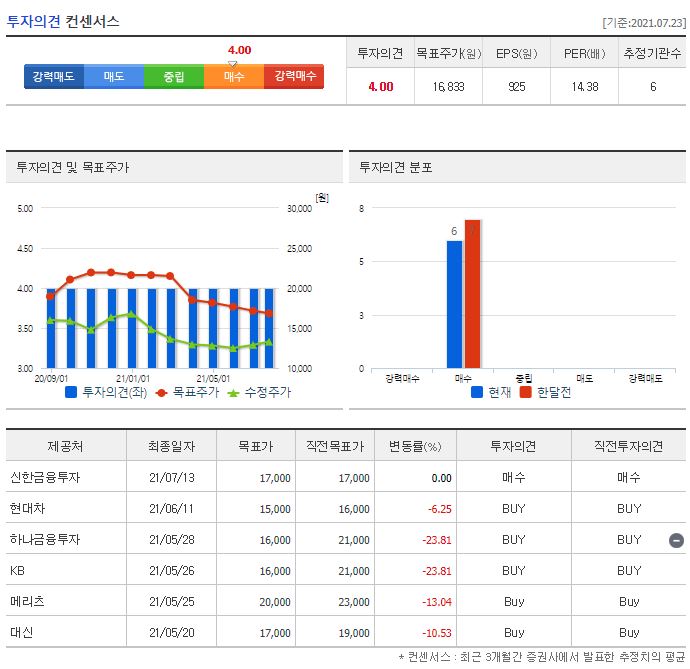The image size is (690, 669).
Task: Click the -10.53 change rate value
Action: 437,633
